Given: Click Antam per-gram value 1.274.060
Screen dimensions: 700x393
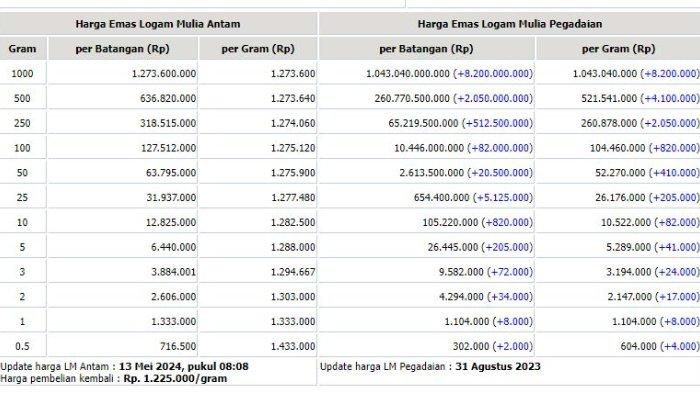Looking at the screenshot, I should [x=293, y=123].
